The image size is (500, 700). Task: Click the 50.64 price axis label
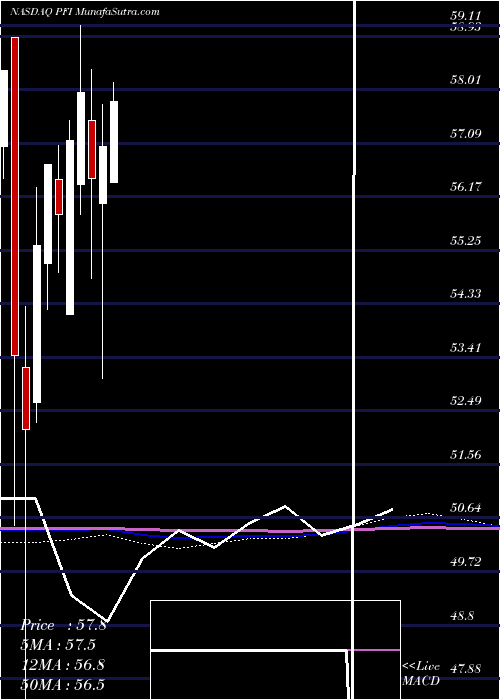coord(465,508)
